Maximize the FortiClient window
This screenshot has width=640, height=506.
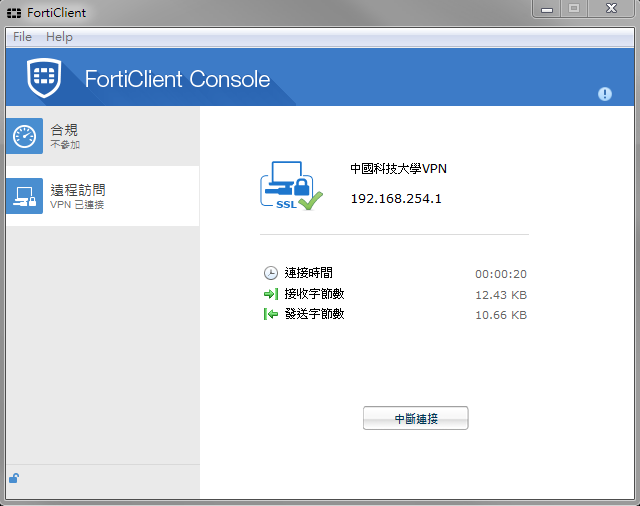574,9
